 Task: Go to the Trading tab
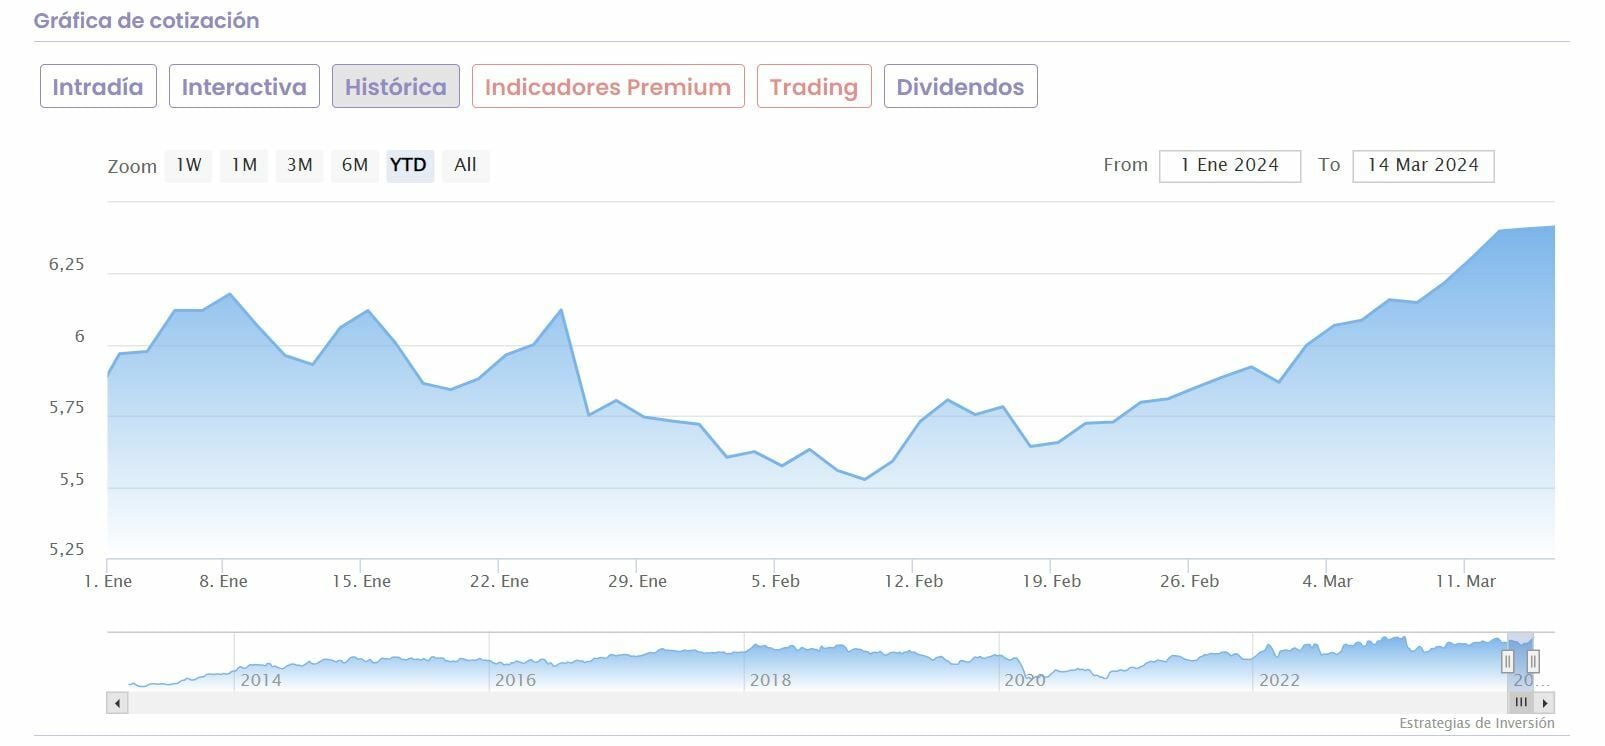814,87
